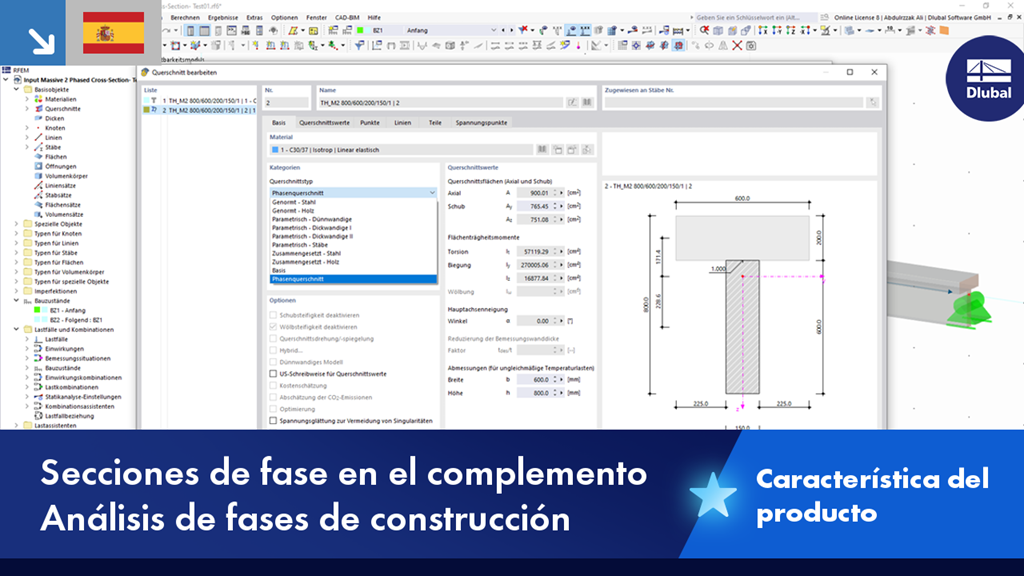Click the material library book icon
The image size is (1024, 576).
(x=542, y=149)
